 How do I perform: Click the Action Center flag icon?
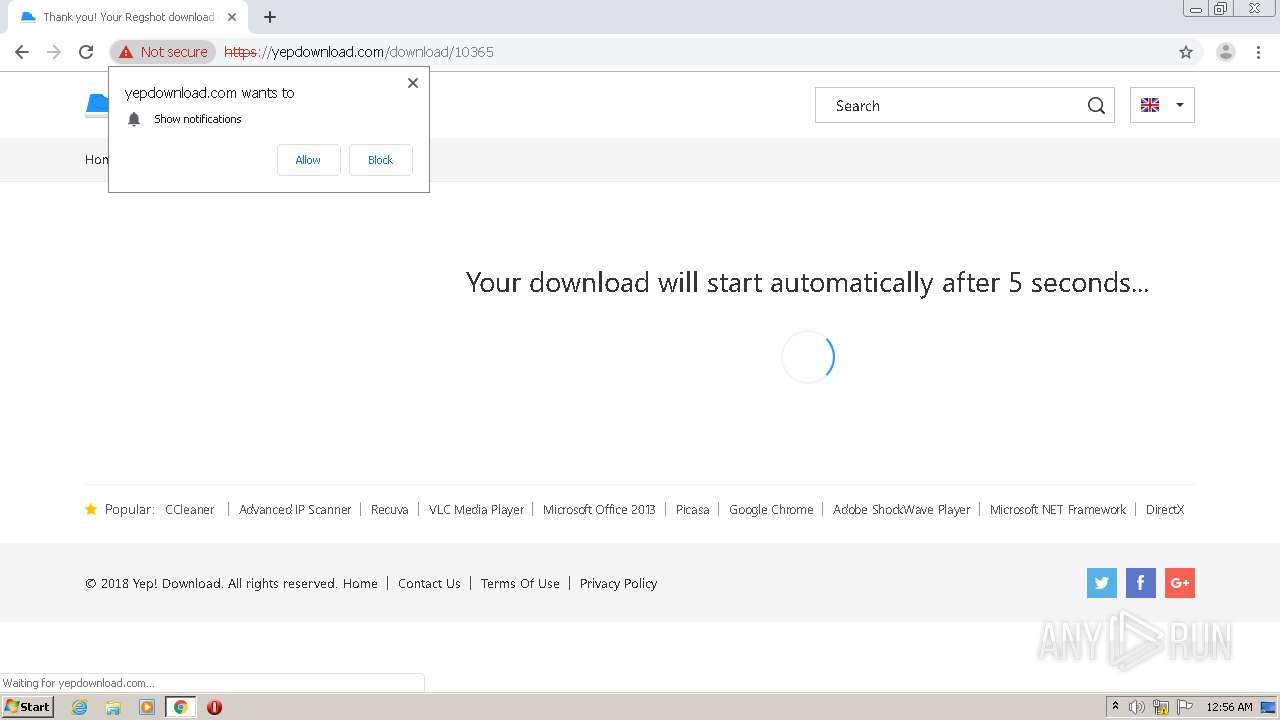[x=1185, y=707]
